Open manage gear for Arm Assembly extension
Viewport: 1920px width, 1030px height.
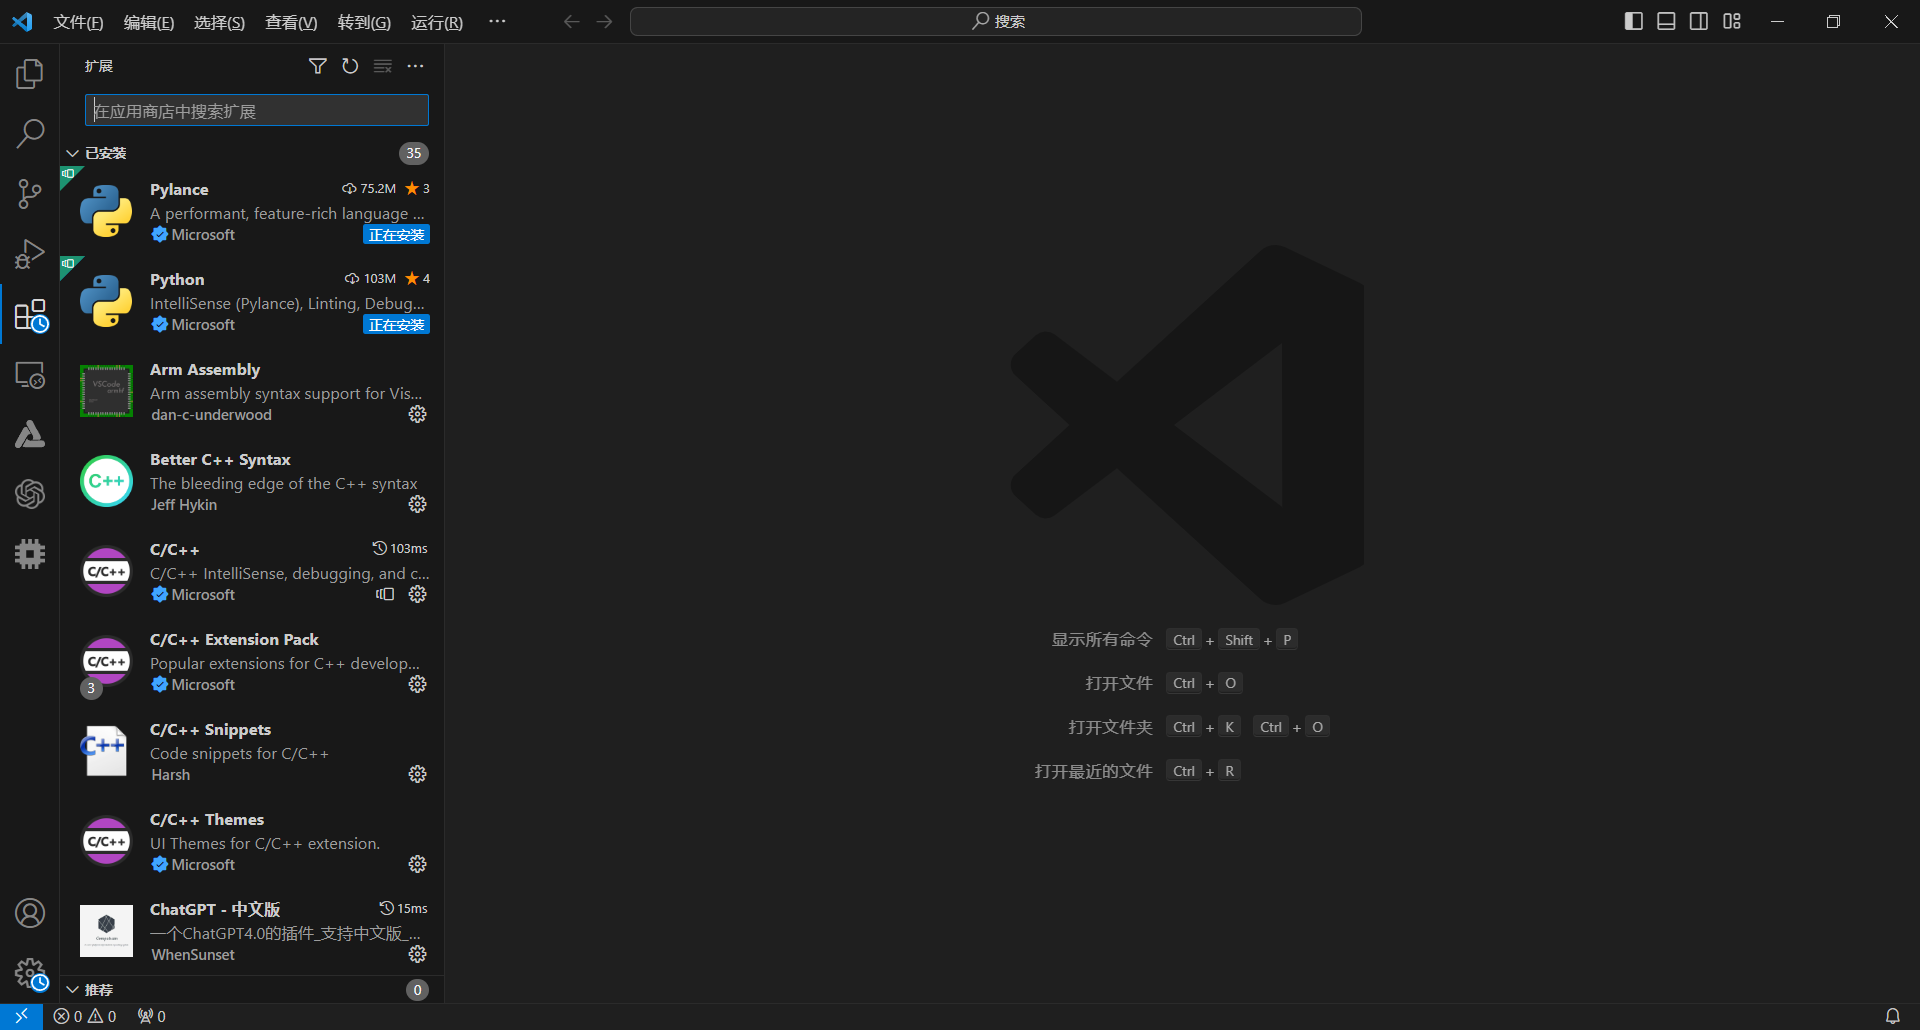point(418,414)
